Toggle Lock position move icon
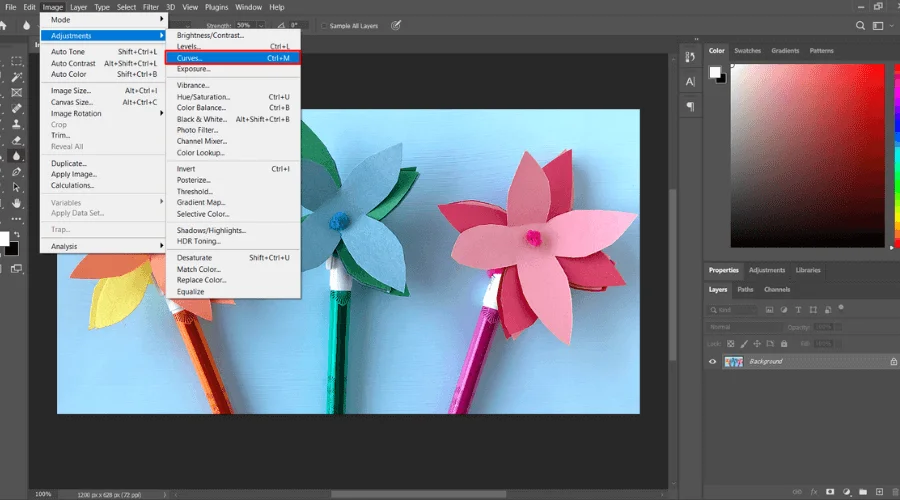The image size is (900, 500). [757, 344]
